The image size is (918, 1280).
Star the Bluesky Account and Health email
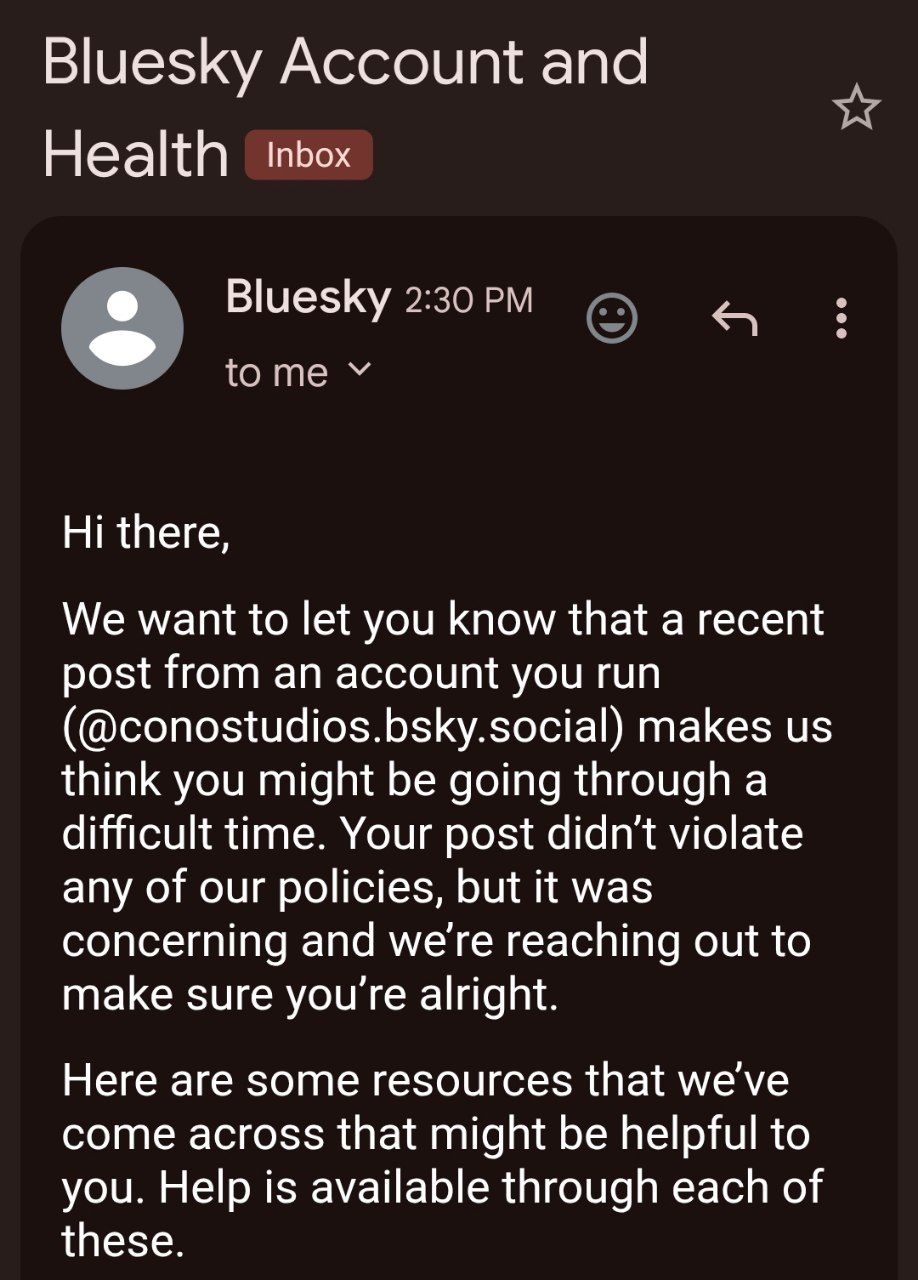point(857,108)
